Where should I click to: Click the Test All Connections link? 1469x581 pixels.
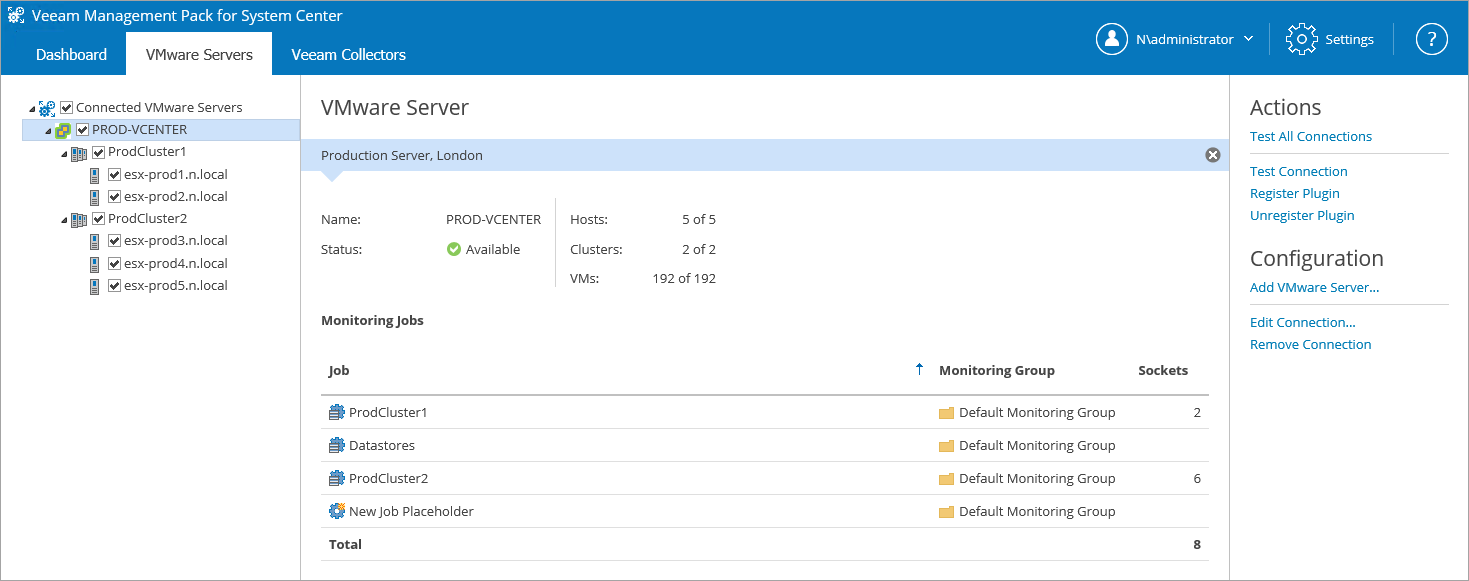point(1310,136)
